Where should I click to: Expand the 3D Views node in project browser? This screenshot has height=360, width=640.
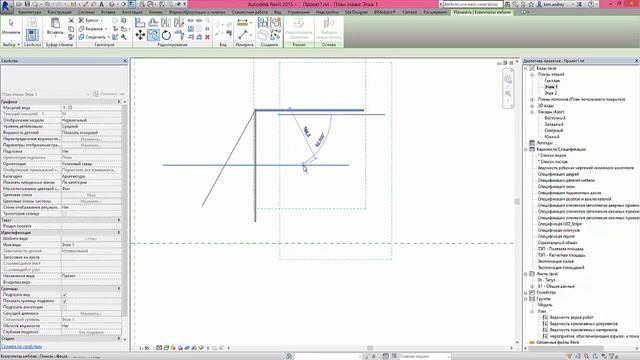click(532, 106)
